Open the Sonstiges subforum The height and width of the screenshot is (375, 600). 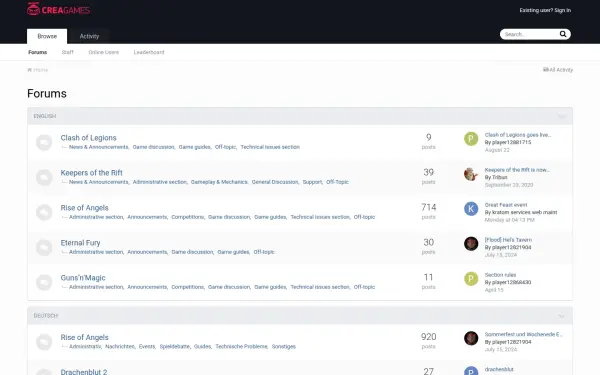284,347
